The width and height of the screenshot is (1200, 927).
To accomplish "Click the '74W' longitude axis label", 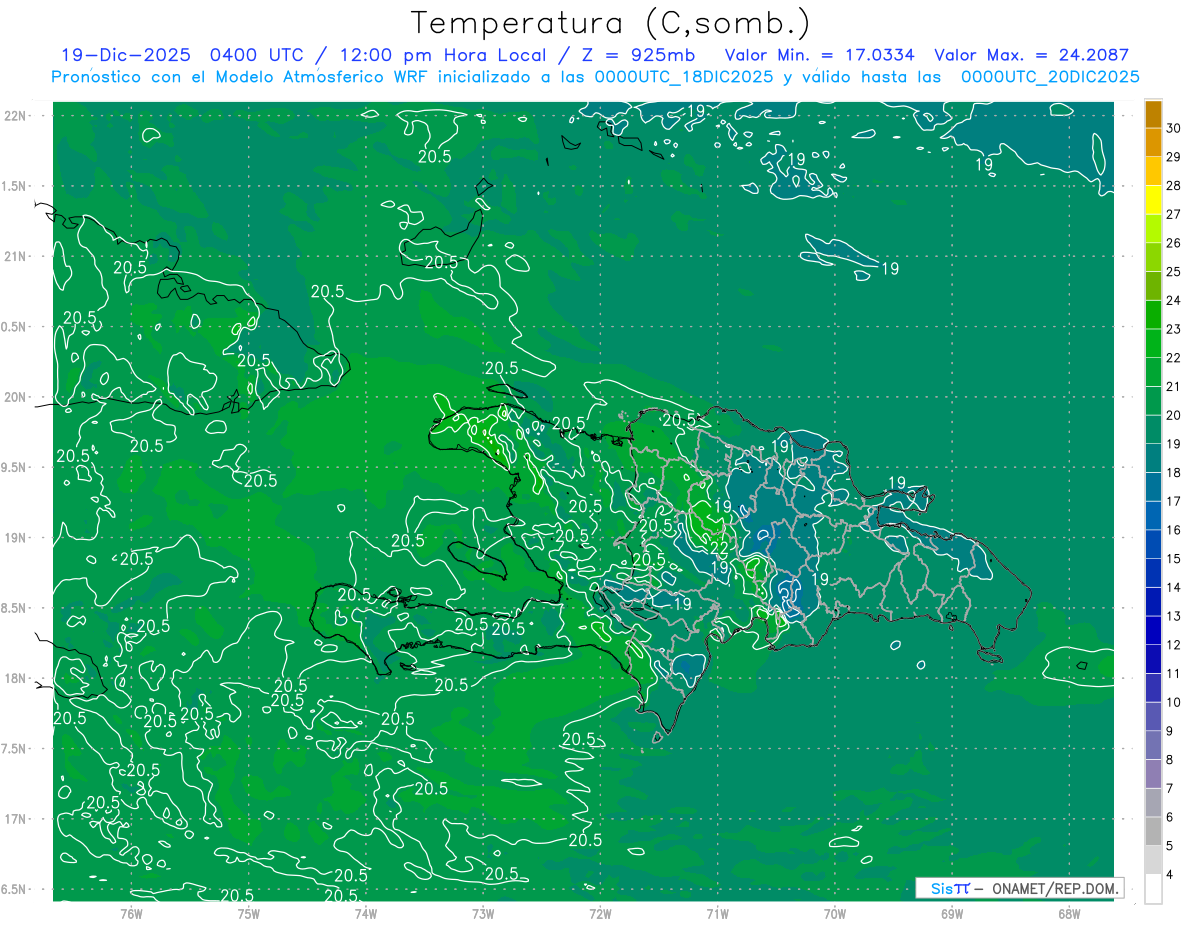I will tap(365, 913).
